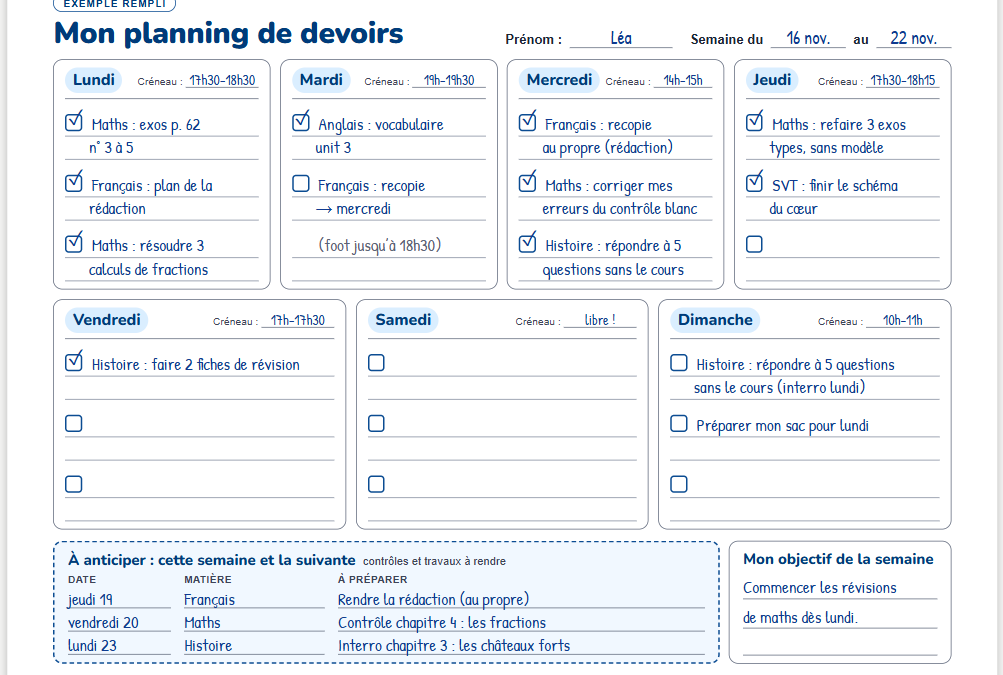Select the 'Vendredi' day label
This screenshot has width=1003, height=675.
pos(107,320)
